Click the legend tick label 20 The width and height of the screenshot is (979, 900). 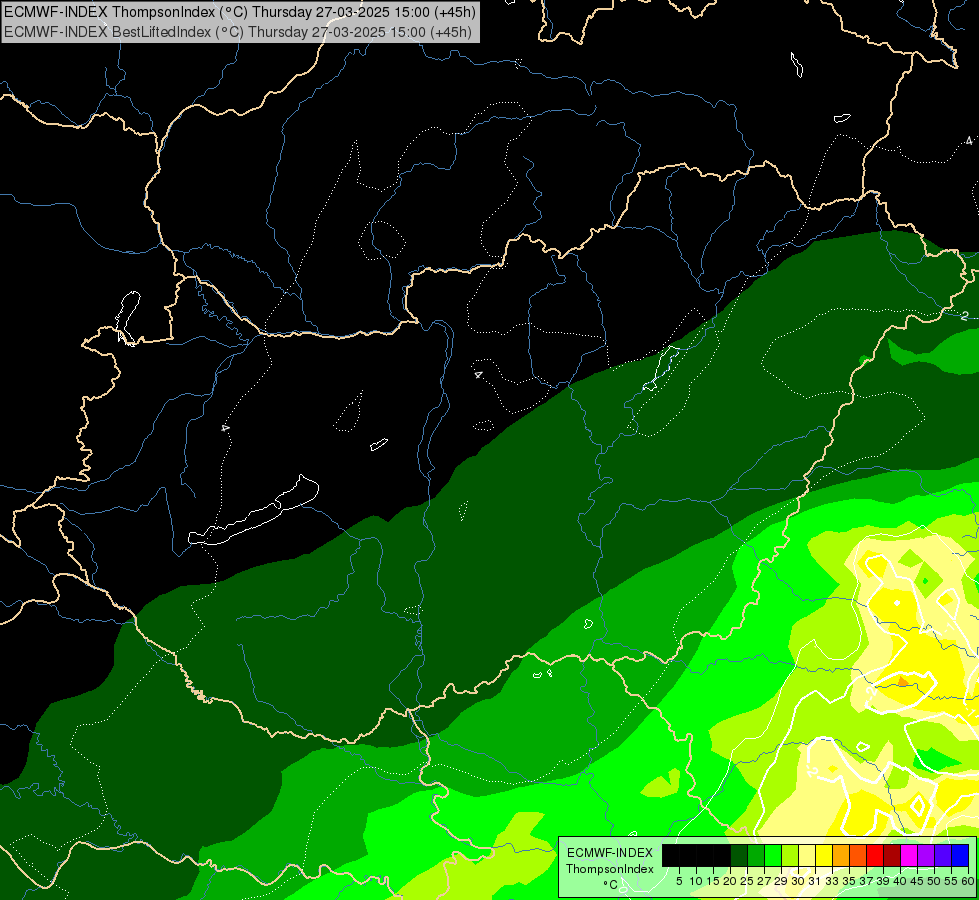[730, 881]
